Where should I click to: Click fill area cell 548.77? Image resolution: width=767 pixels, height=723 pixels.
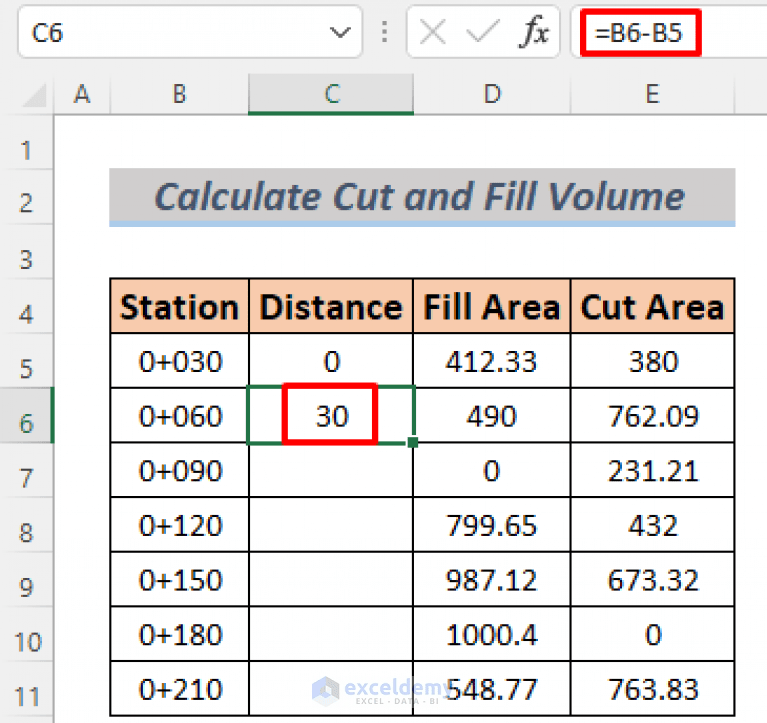492,690
